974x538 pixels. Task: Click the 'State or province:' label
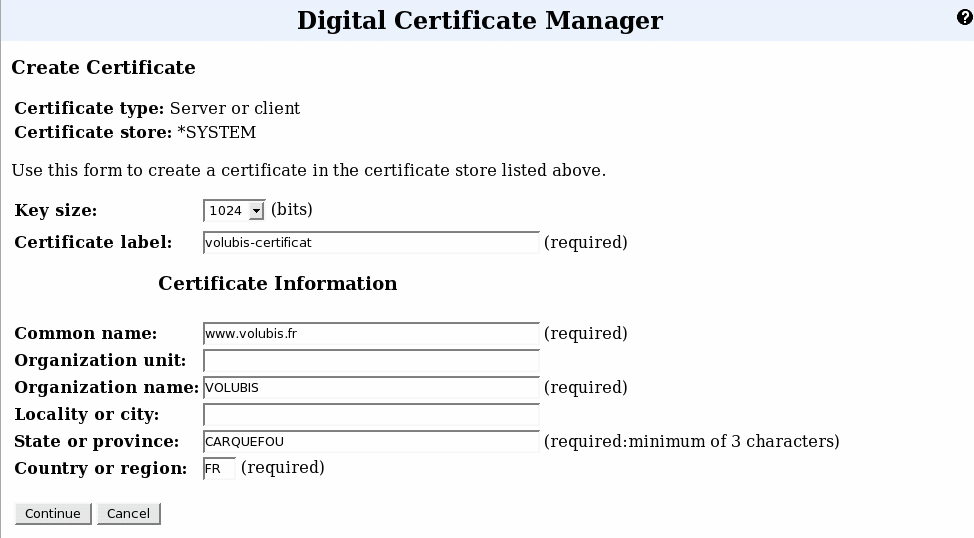pos(96,442)
